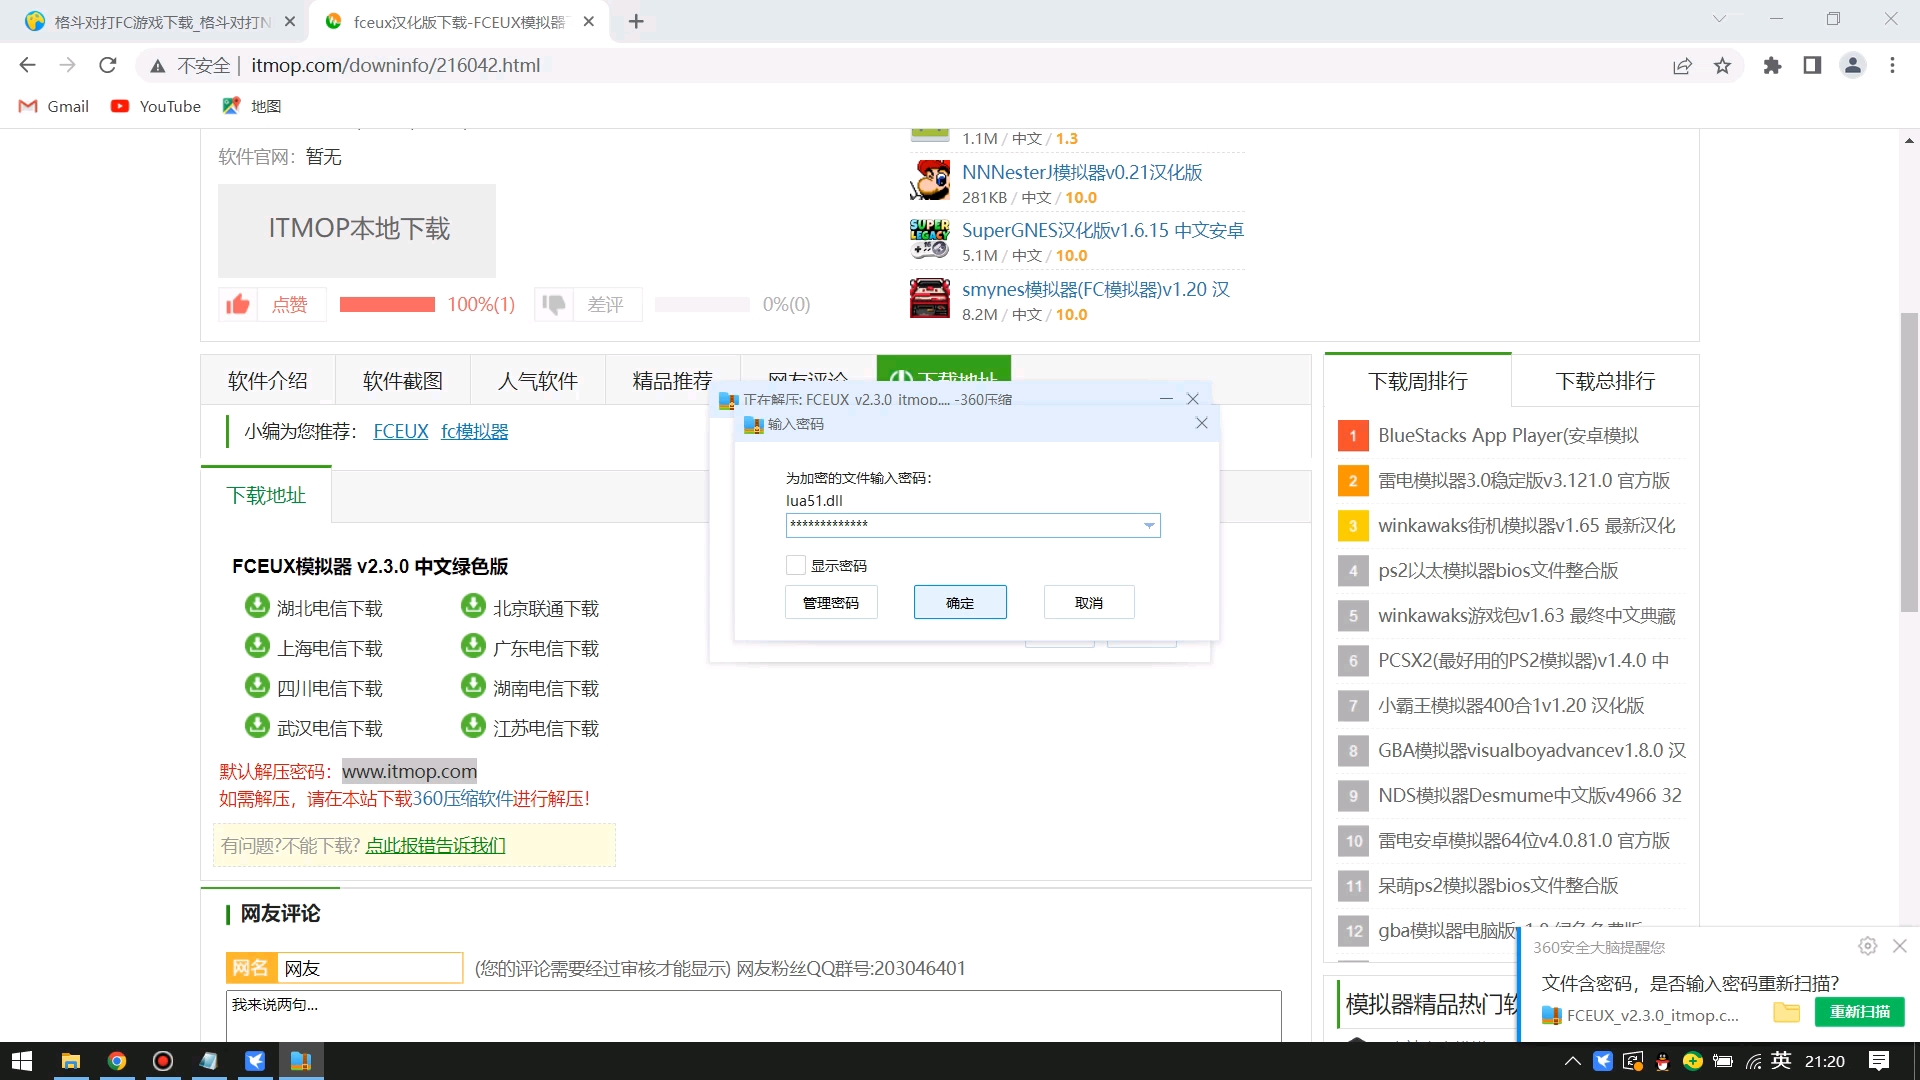Open 雷电模拟器3.0稳定版 ranking entry
Screen dimensions: 1920x1080
coord(1524,480)
